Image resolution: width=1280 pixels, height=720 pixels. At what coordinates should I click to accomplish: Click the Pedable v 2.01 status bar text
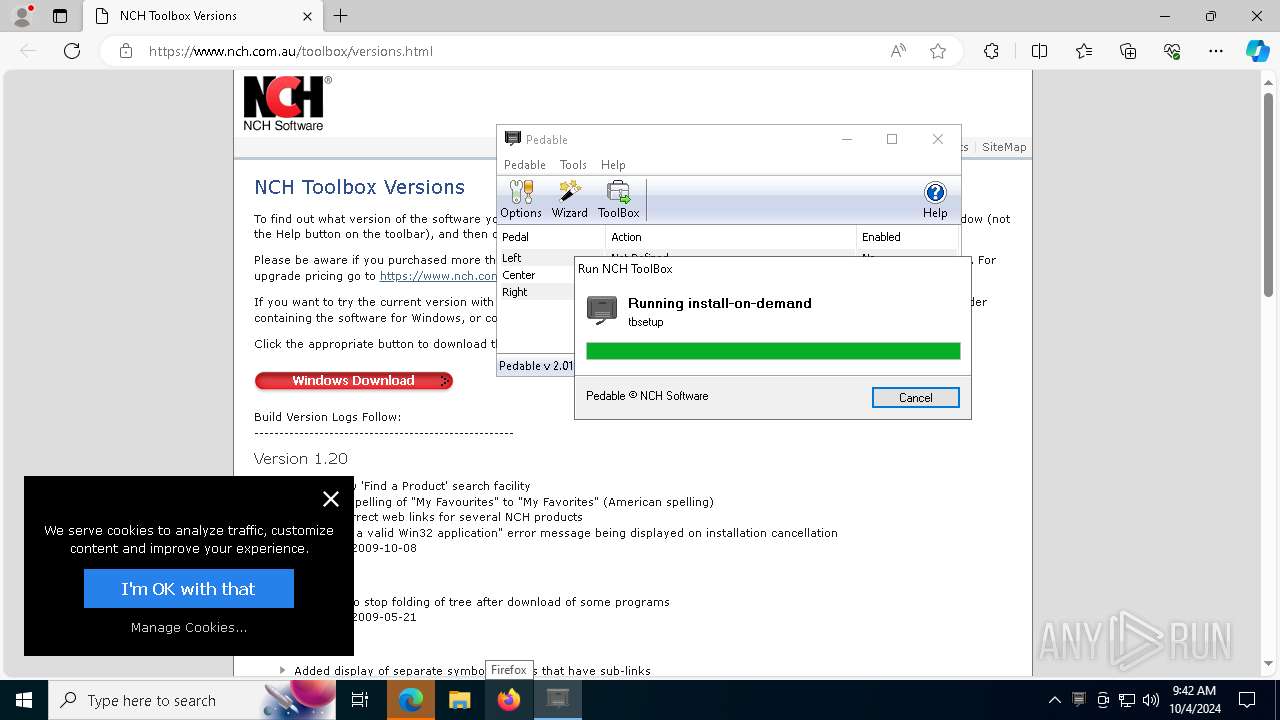tap(536, 366)
